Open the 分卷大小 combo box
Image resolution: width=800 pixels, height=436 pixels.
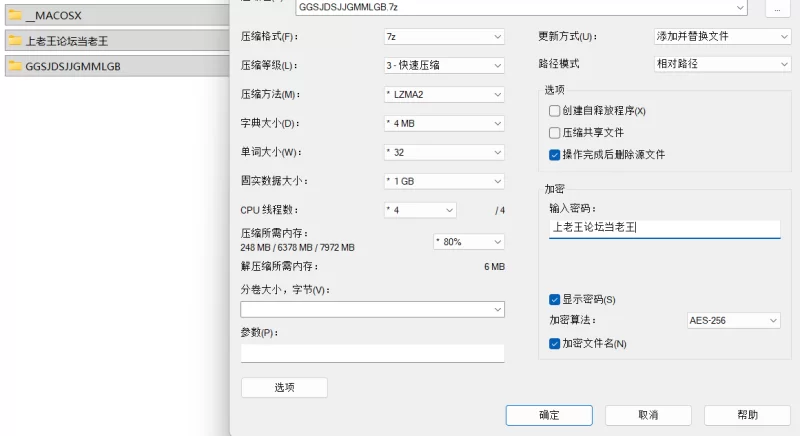click(372, 310)
